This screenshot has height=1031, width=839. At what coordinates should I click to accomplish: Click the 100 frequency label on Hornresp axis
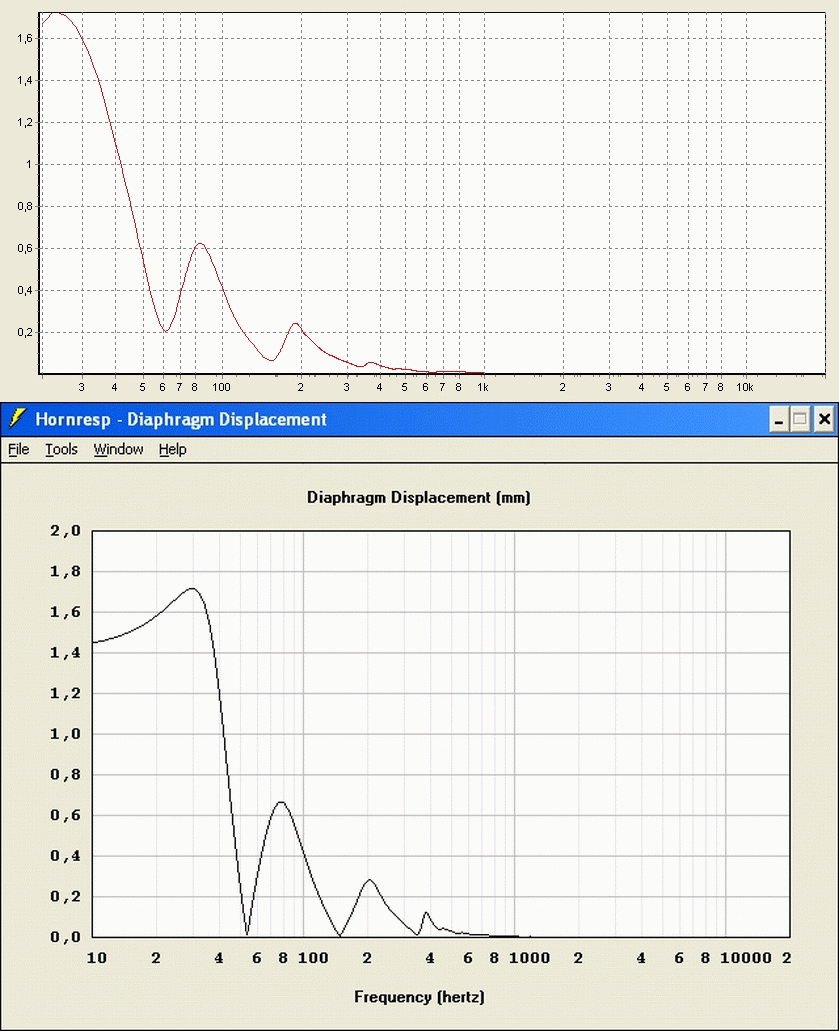coord(313,958)
